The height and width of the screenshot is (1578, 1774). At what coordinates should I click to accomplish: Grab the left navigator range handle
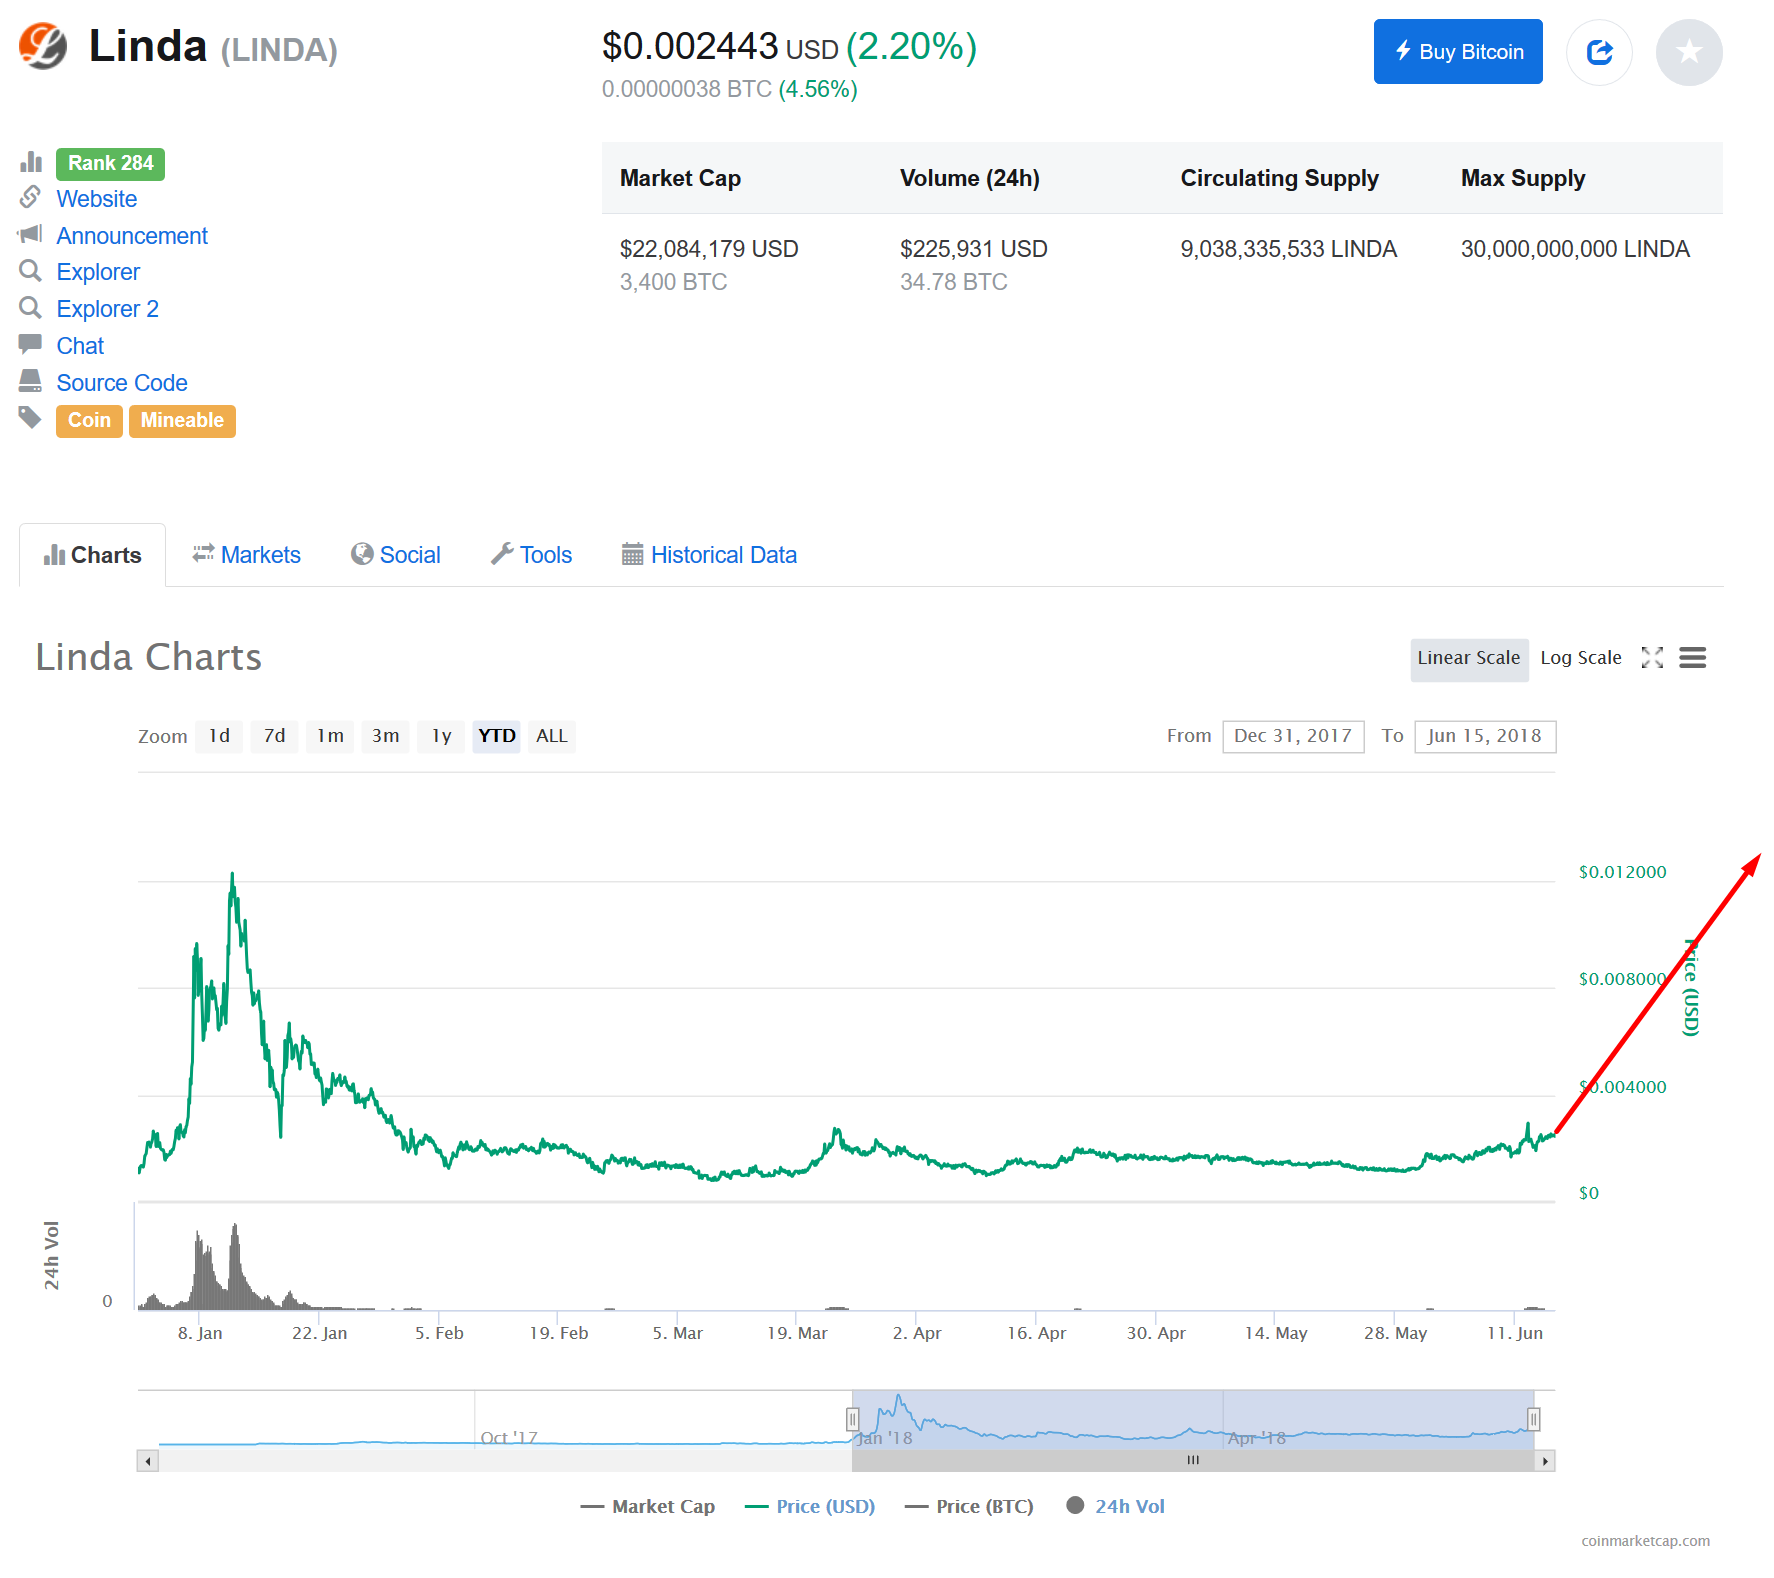click(853, 1419)
